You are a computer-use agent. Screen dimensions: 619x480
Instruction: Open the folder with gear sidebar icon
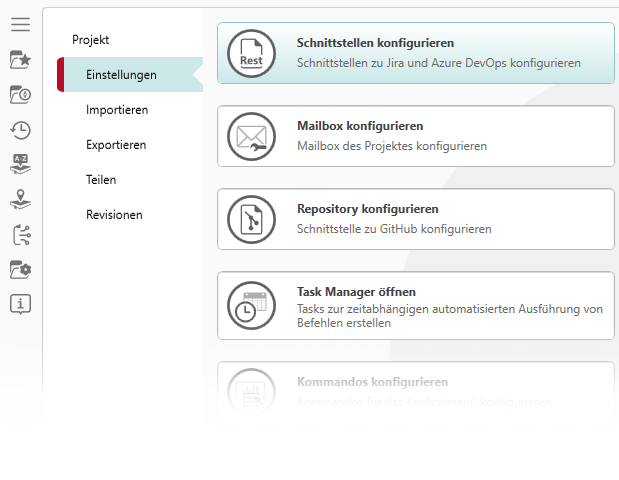pyautogui.click(x=21, y=270)
